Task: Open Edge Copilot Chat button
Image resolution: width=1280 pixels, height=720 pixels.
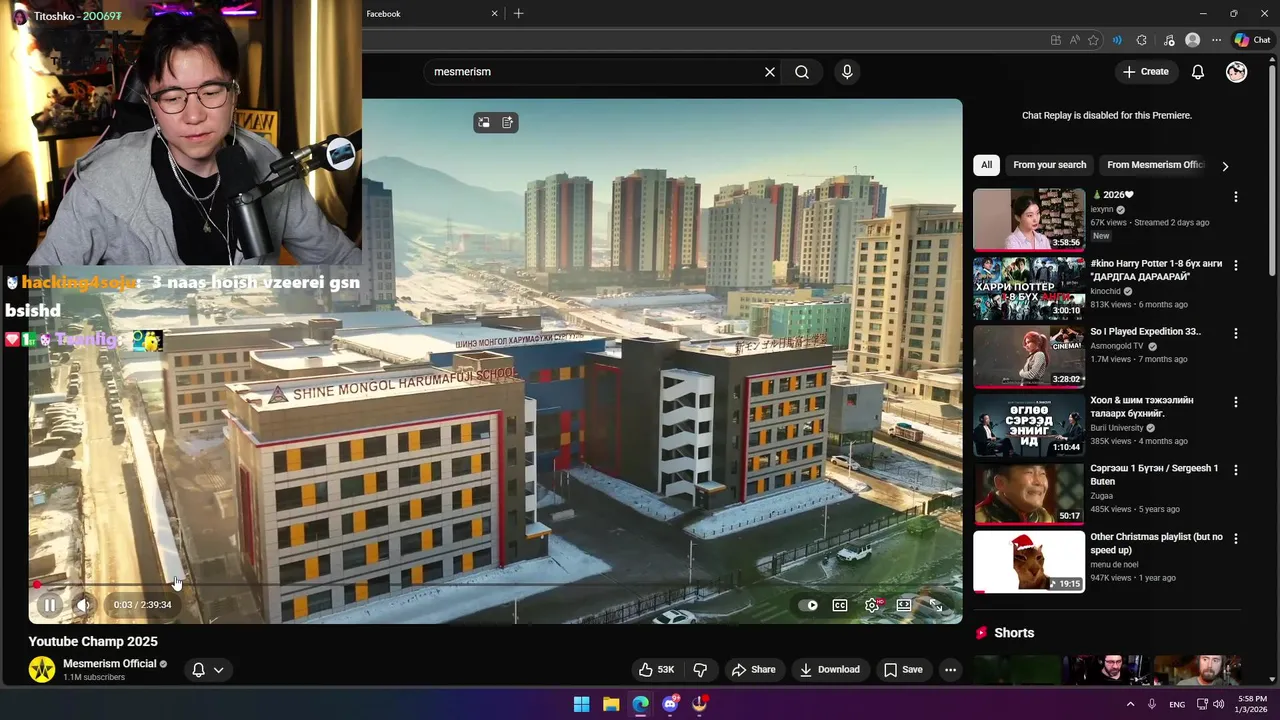Action: pyautogui.click(x=1252, y=40)
